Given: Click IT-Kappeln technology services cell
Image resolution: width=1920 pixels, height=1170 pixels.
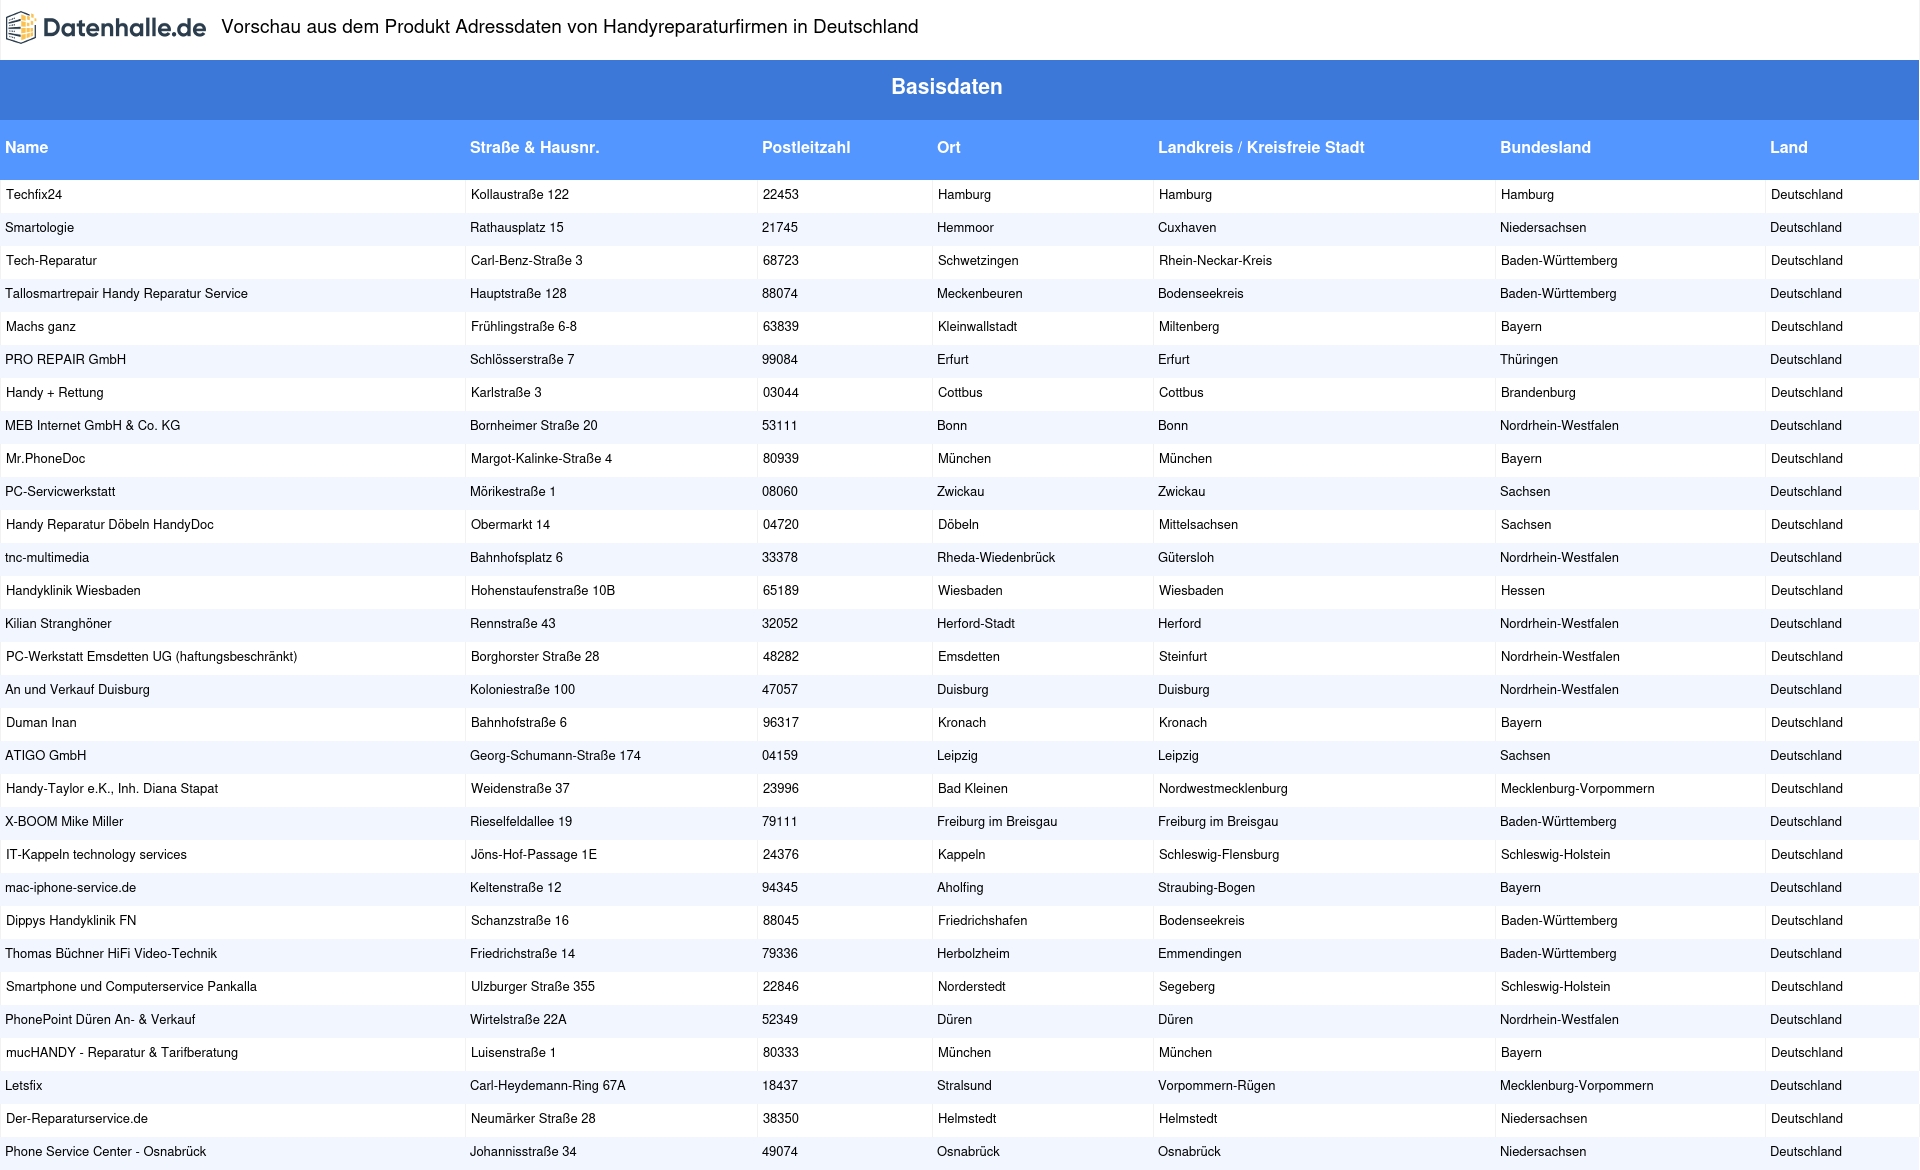Looking at the screenshot, I should pos(97,855).
